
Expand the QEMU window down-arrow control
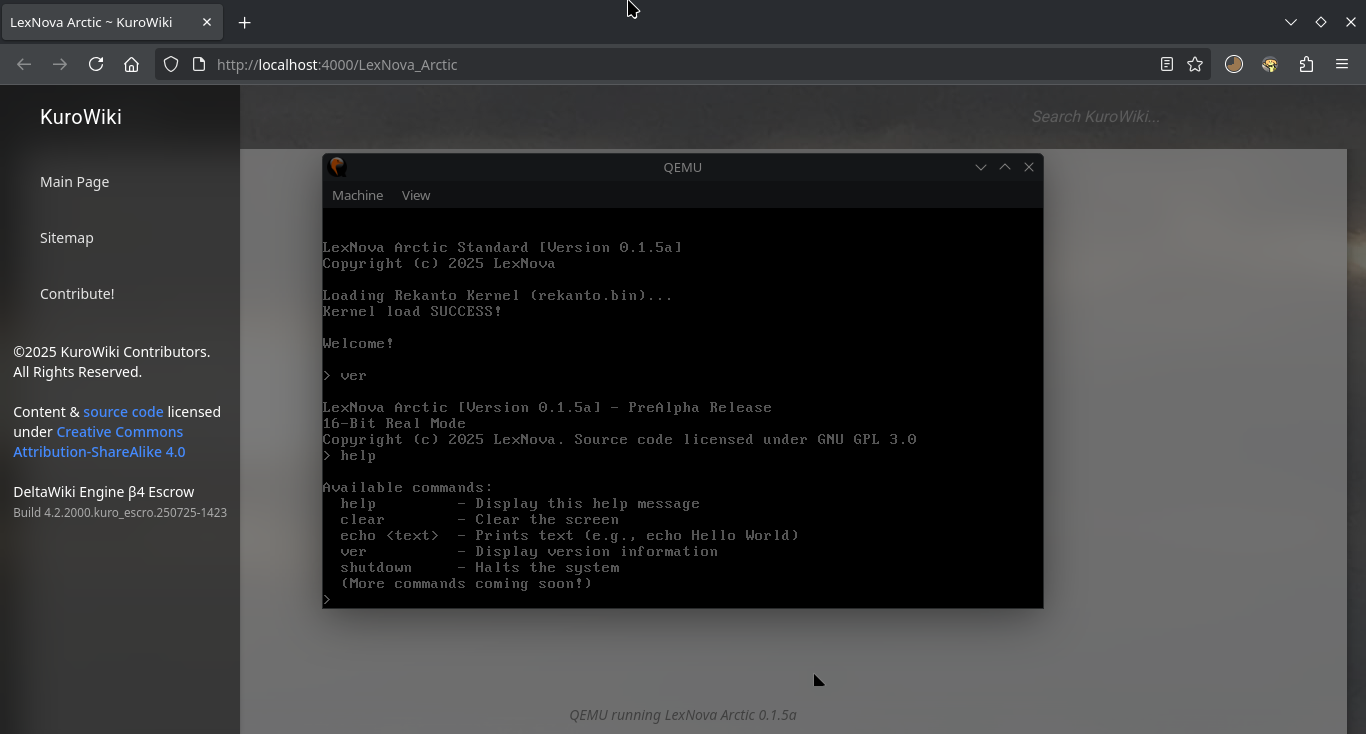(980, 167)
